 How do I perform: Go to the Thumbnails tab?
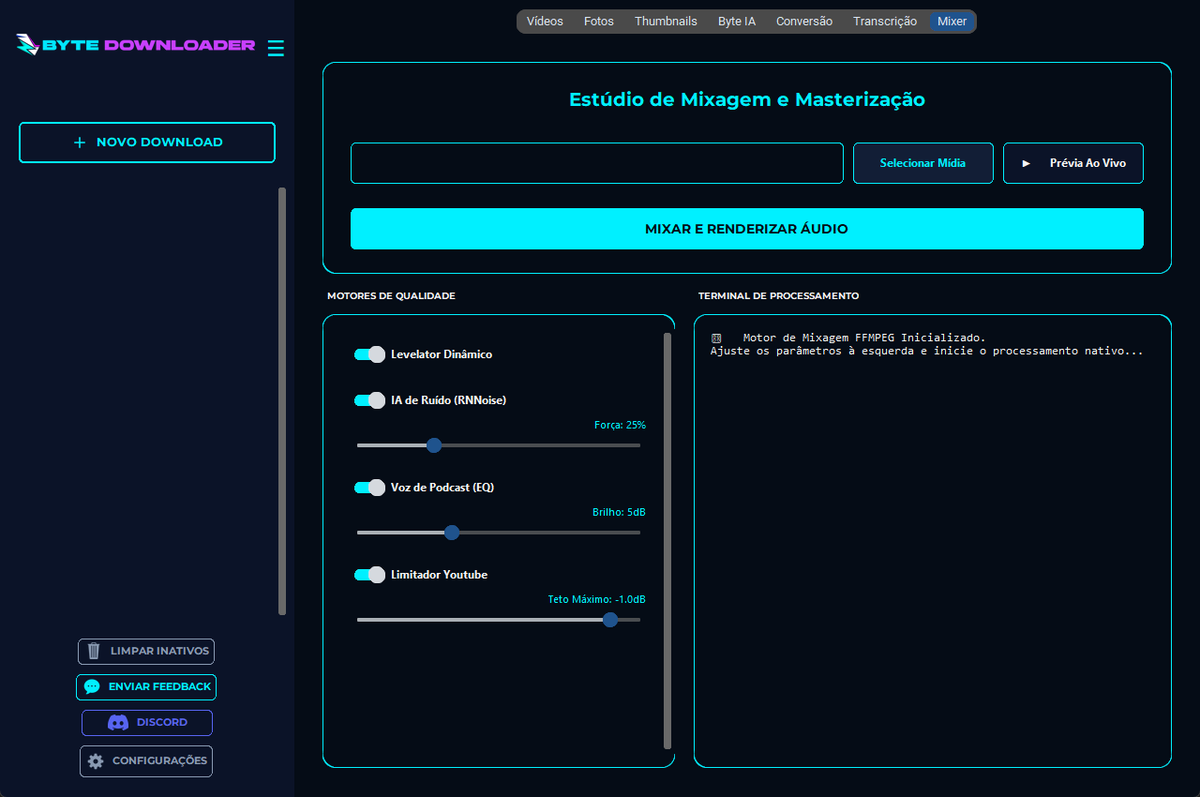pos(666,21)
